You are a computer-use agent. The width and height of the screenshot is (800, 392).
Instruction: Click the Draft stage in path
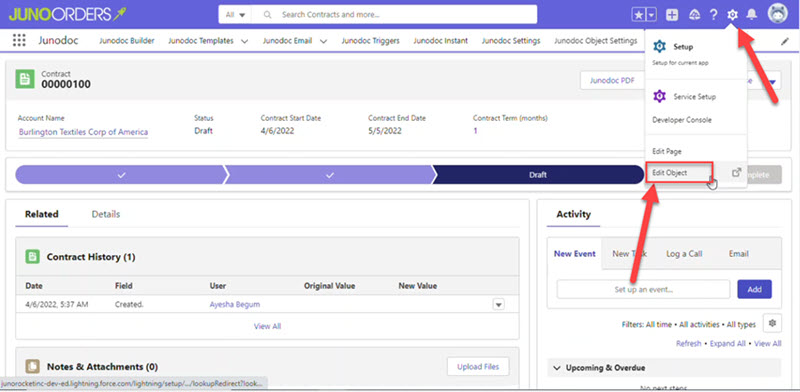[x=538, y=175]
